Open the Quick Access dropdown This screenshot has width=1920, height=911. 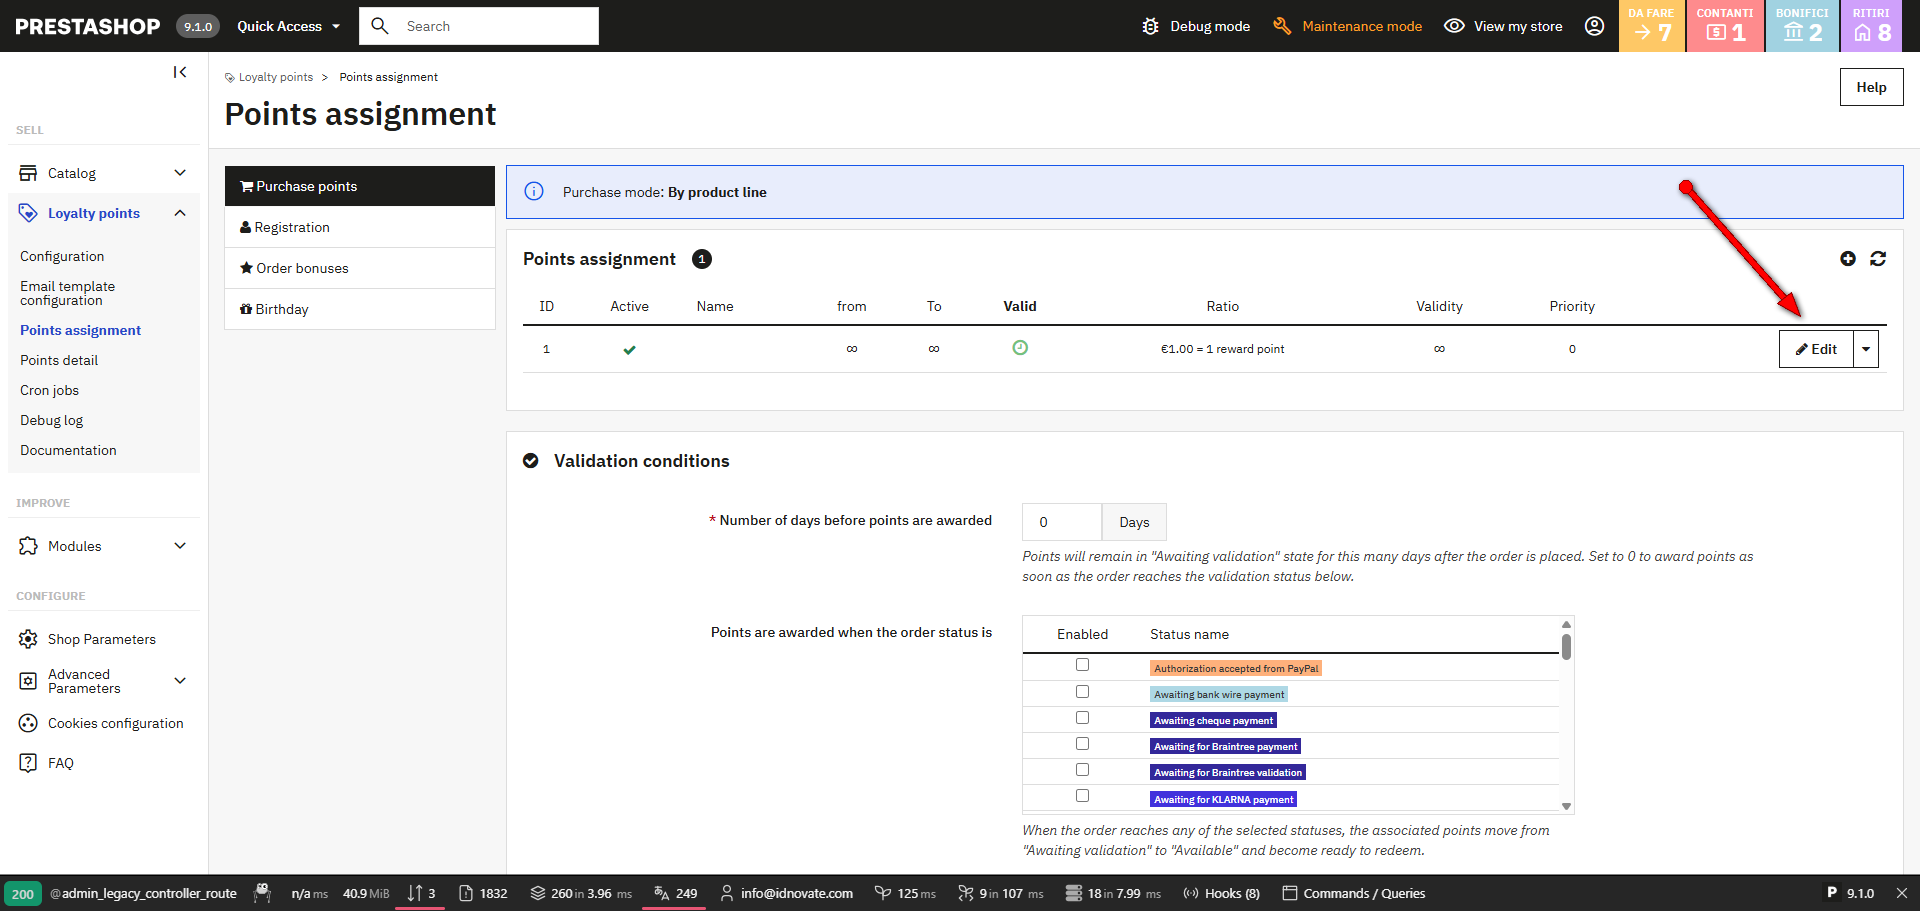[x=288, y=26]
